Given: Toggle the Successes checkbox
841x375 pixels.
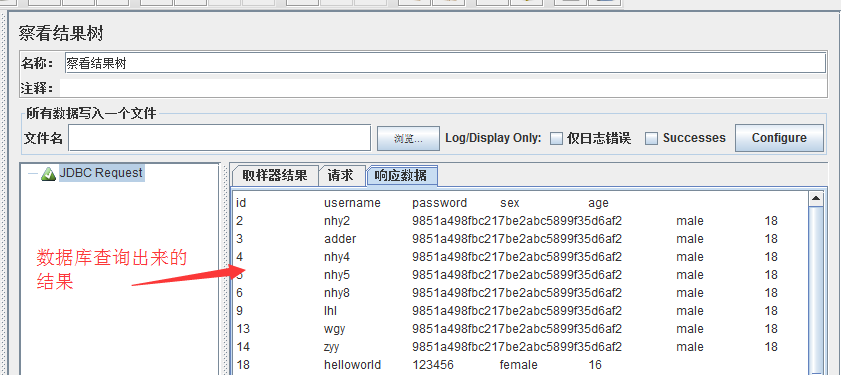Looking at the screenshot, I should coord(651,138).
